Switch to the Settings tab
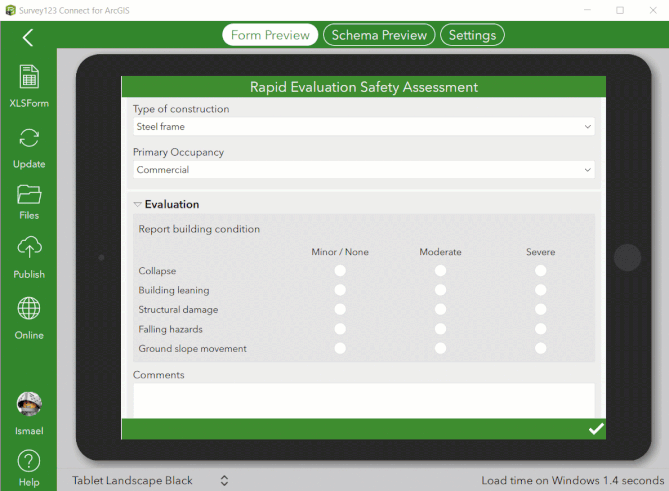Image resolution: width=669 pixels, height=491 pixels. tap(472, 35)
